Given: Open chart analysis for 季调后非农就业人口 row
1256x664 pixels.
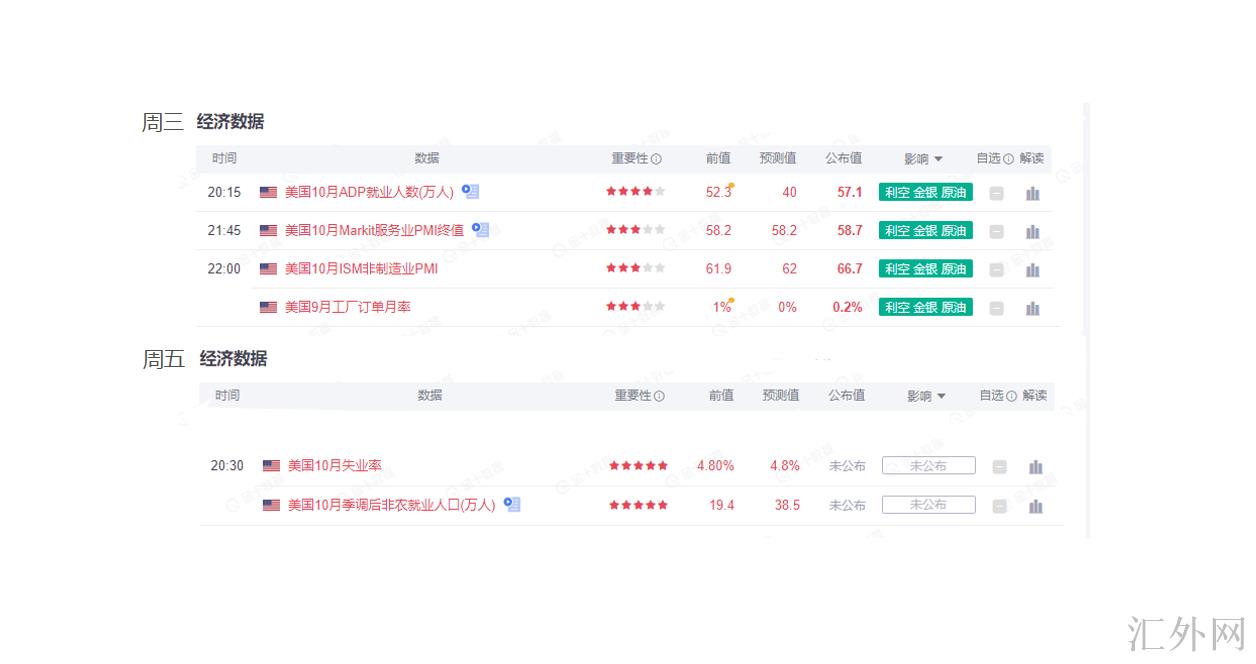Looking at the screenshot, I should click(1036, 506).
